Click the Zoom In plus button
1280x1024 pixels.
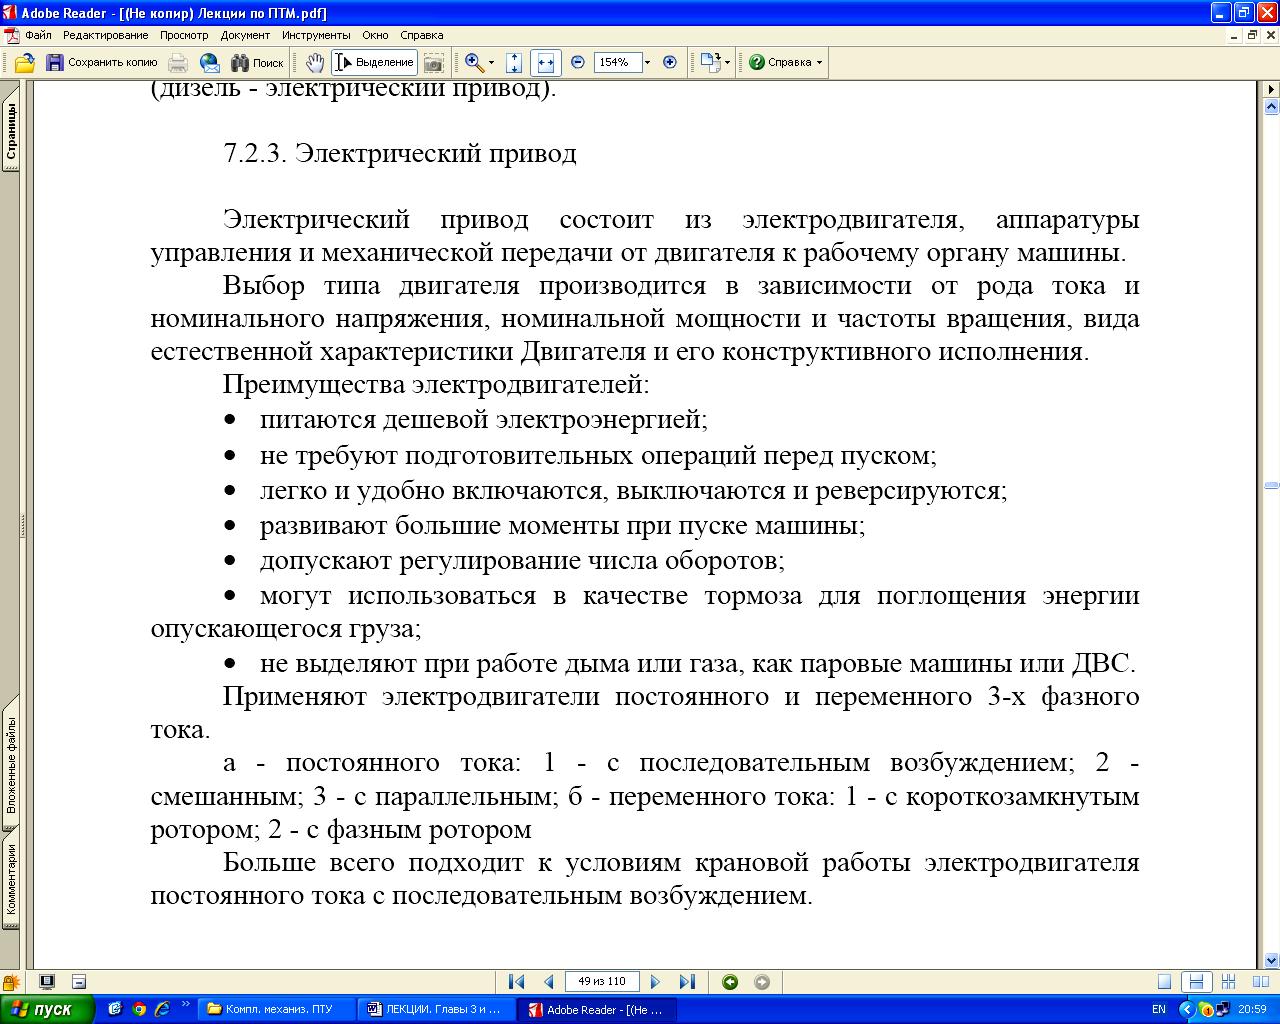pos(670,62)
